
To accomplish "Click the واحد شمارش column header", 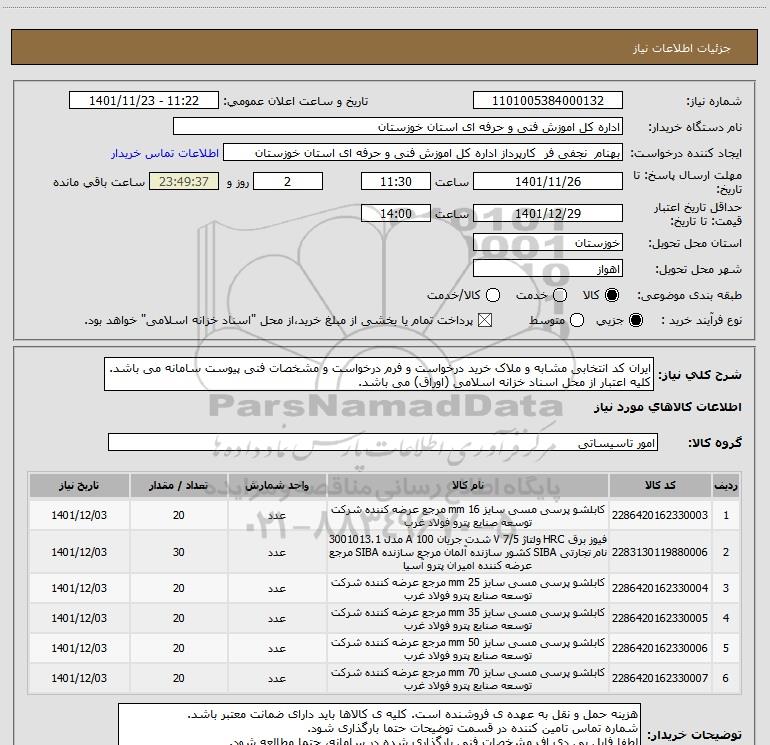I will coord(277,485).
